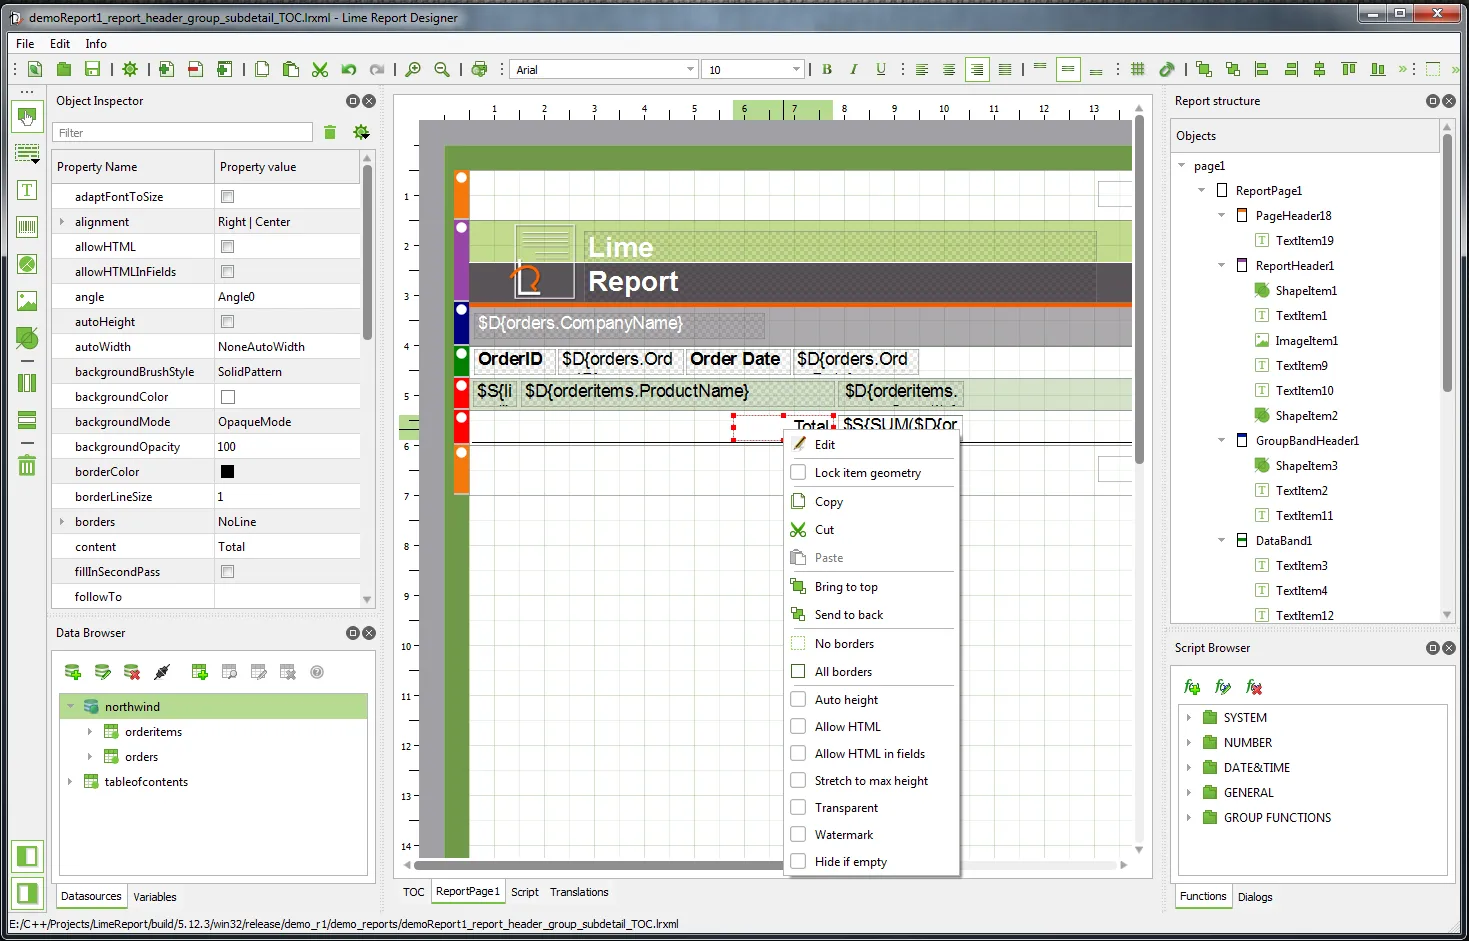Change the borderColor black swatch
This screenshot has height=941, width=1469.
point(227,471)
